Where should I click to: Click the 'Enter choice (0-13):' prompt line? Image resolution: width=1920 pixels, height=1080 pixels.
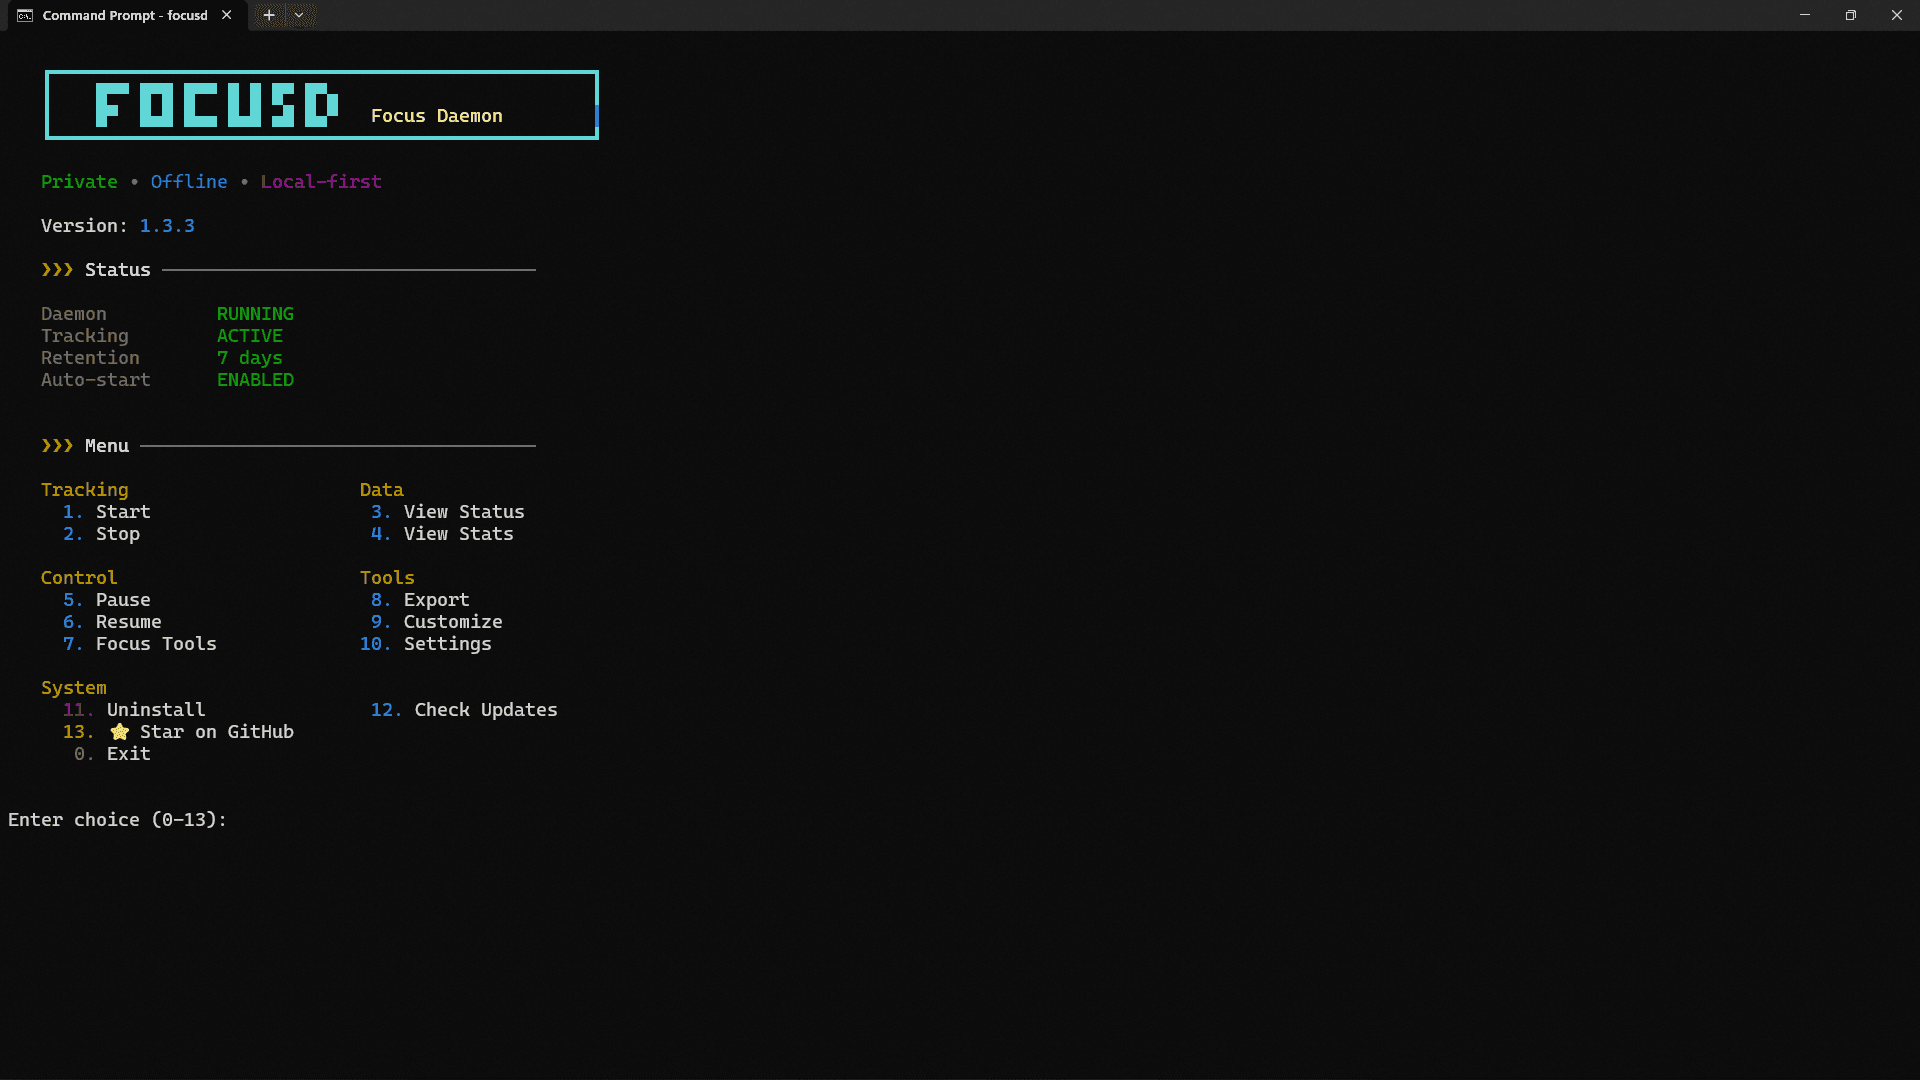point(118,820)
